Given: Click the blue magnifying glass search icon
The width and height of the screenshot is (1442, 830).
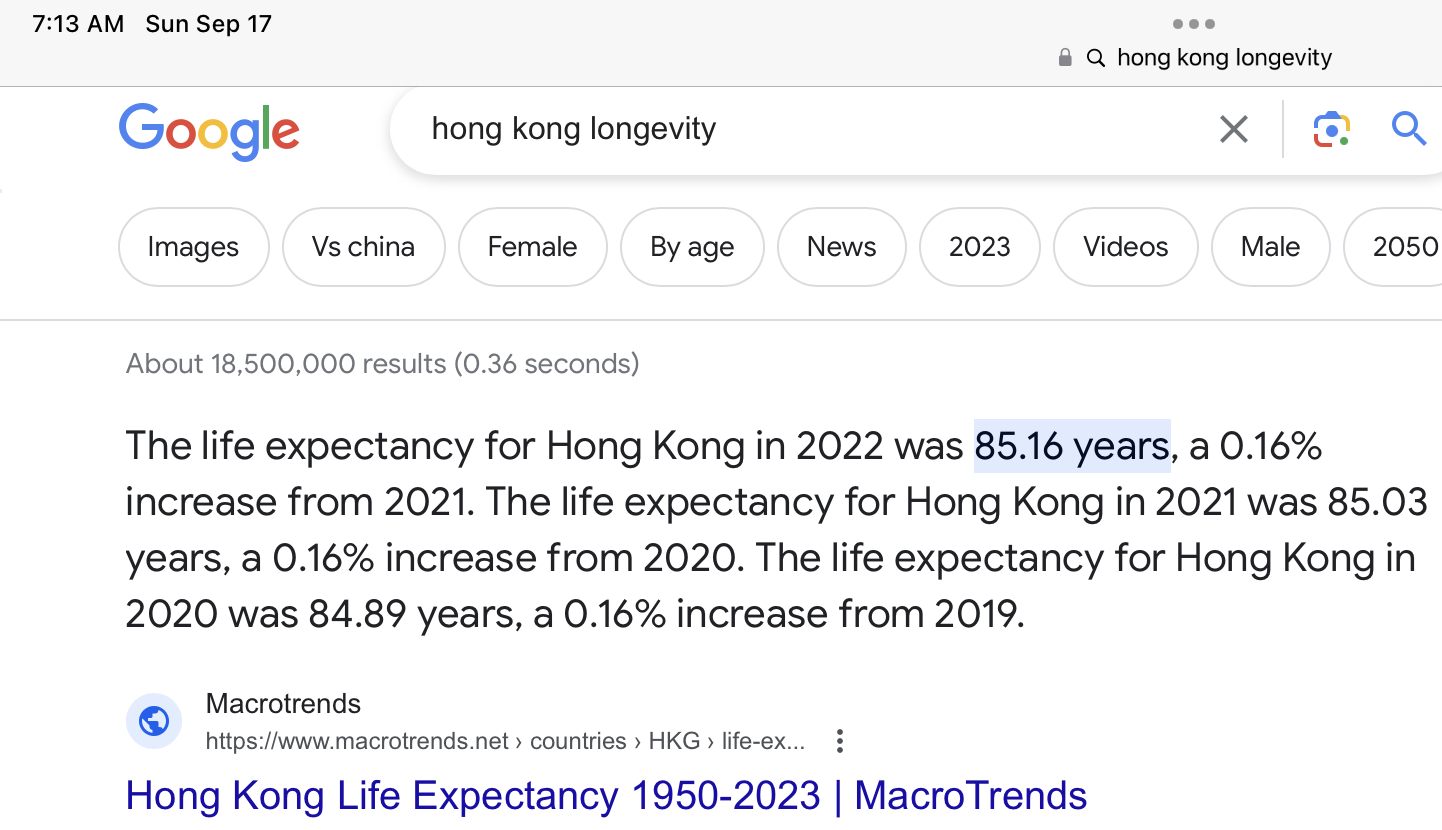Looking at the screenshot, I should tap(1408, 129).
